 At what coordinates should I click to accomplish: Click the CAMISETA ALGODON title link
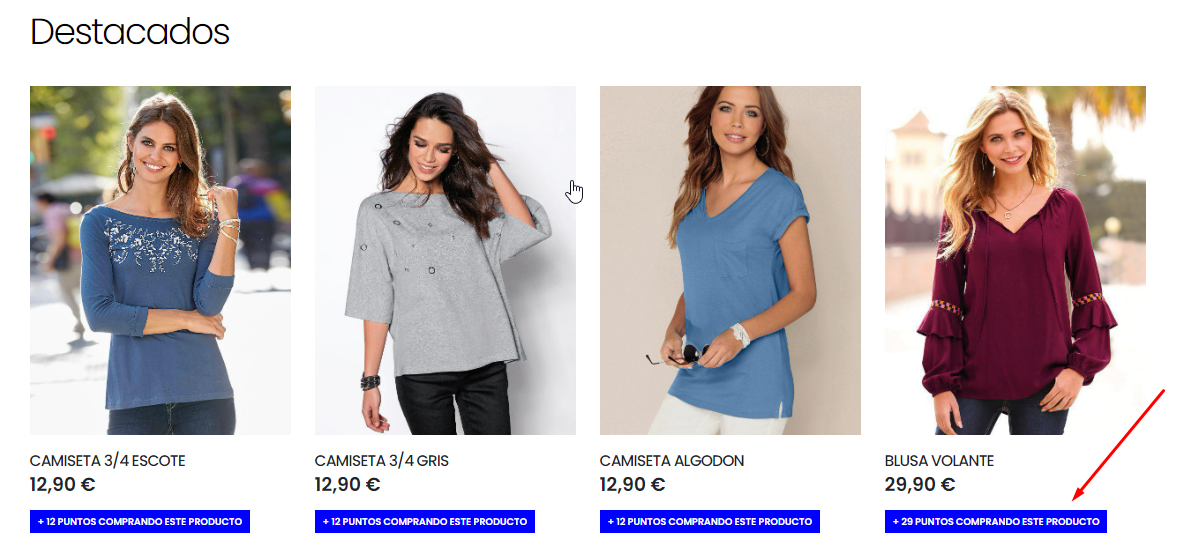[672, 460]
